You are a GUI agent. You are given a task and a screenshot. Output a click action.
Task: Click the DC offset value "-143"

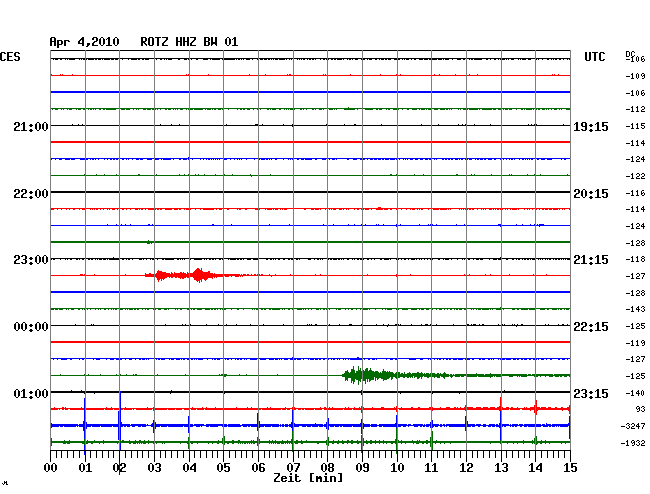click(635, 309)
